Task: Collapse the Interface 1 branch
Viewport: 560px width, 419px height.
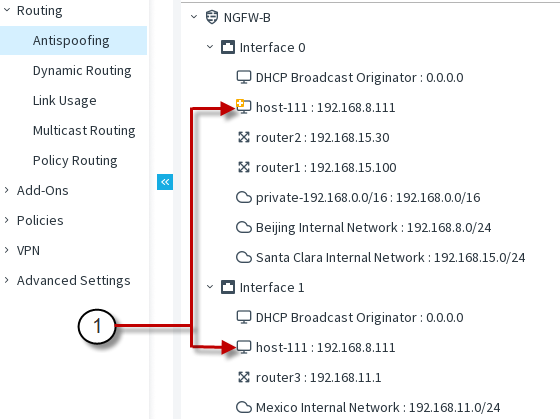Action: click(210, 287)
